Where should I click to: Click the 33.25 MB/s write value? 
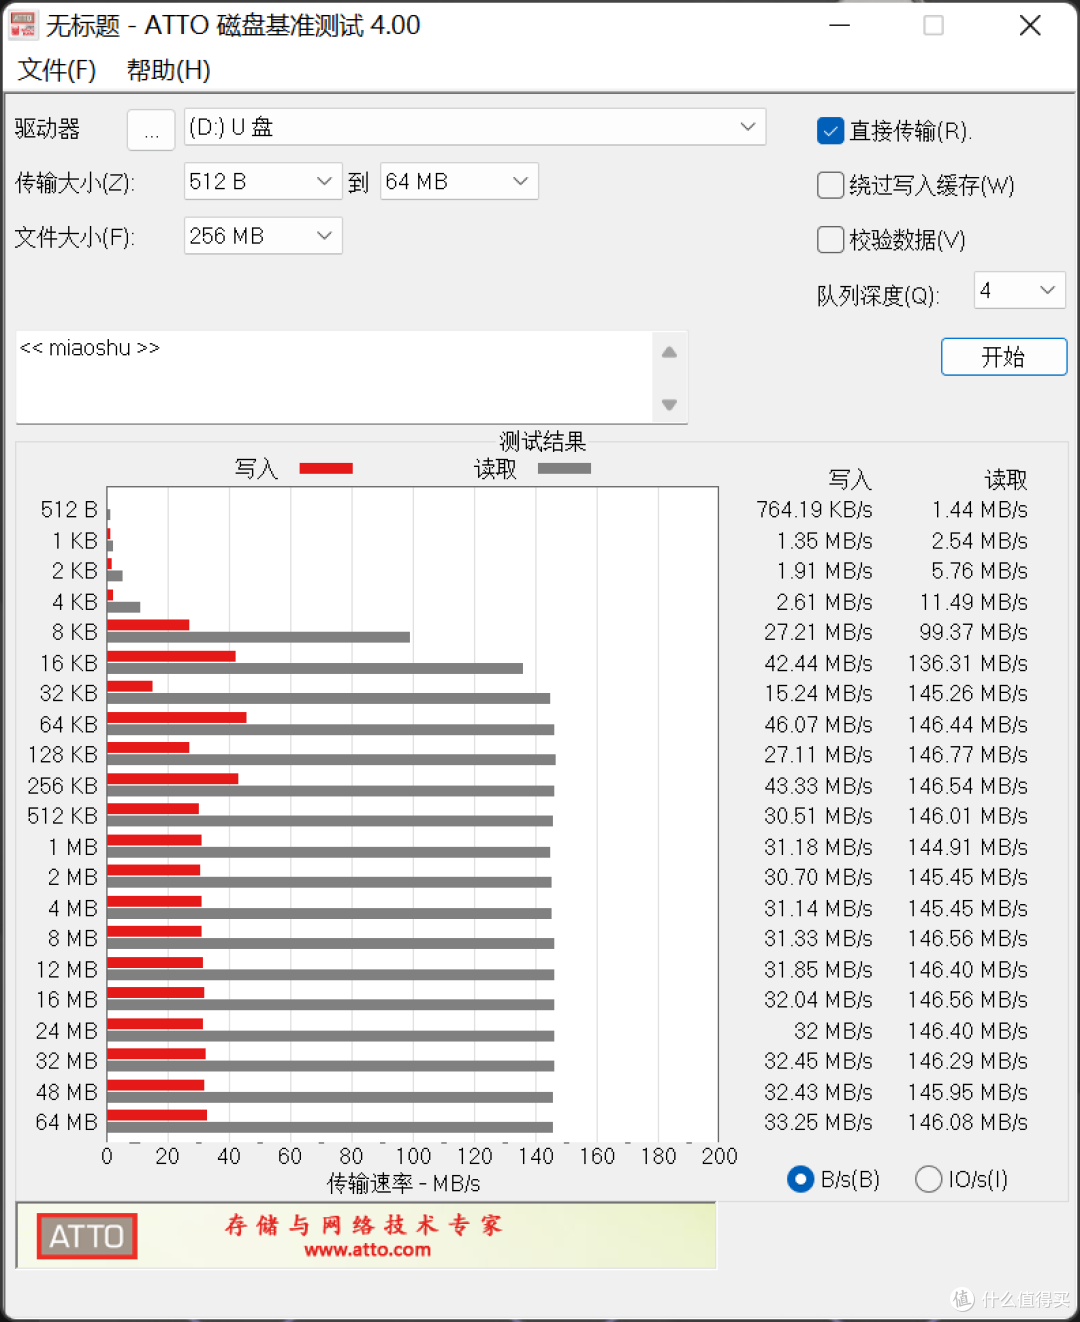[818, 1122]
